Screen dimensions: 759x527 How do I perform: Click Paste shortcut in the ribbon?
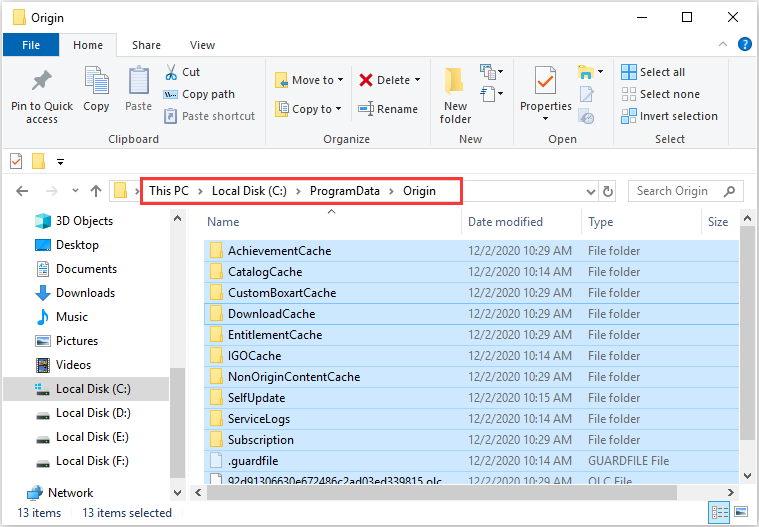coord(209,116)
